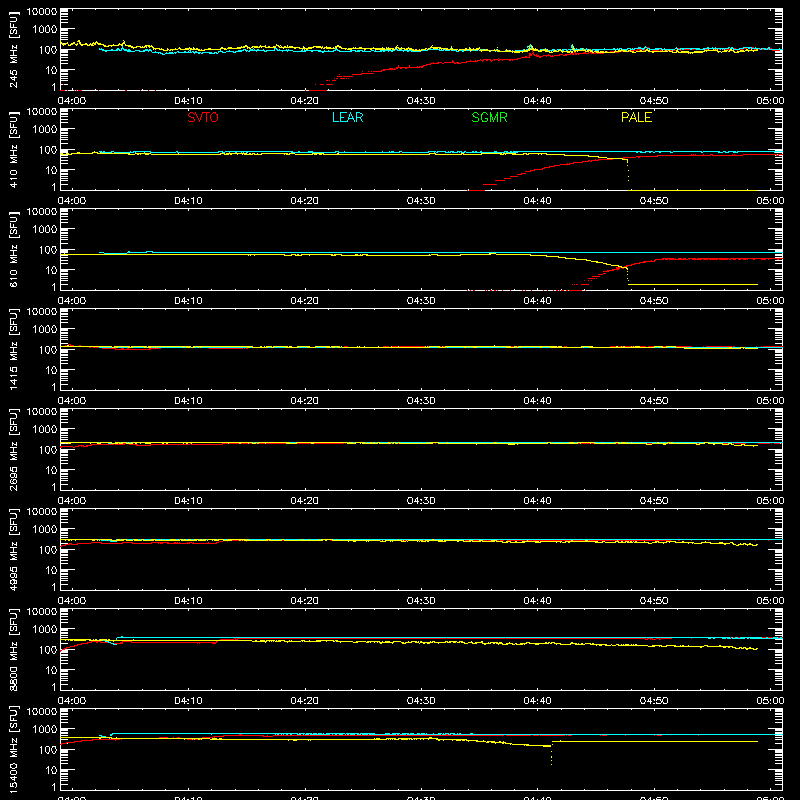Click the 04:00 time label under the 4995 MHz plot
This screenshot has height=800, width=800.
coord(72,601)
